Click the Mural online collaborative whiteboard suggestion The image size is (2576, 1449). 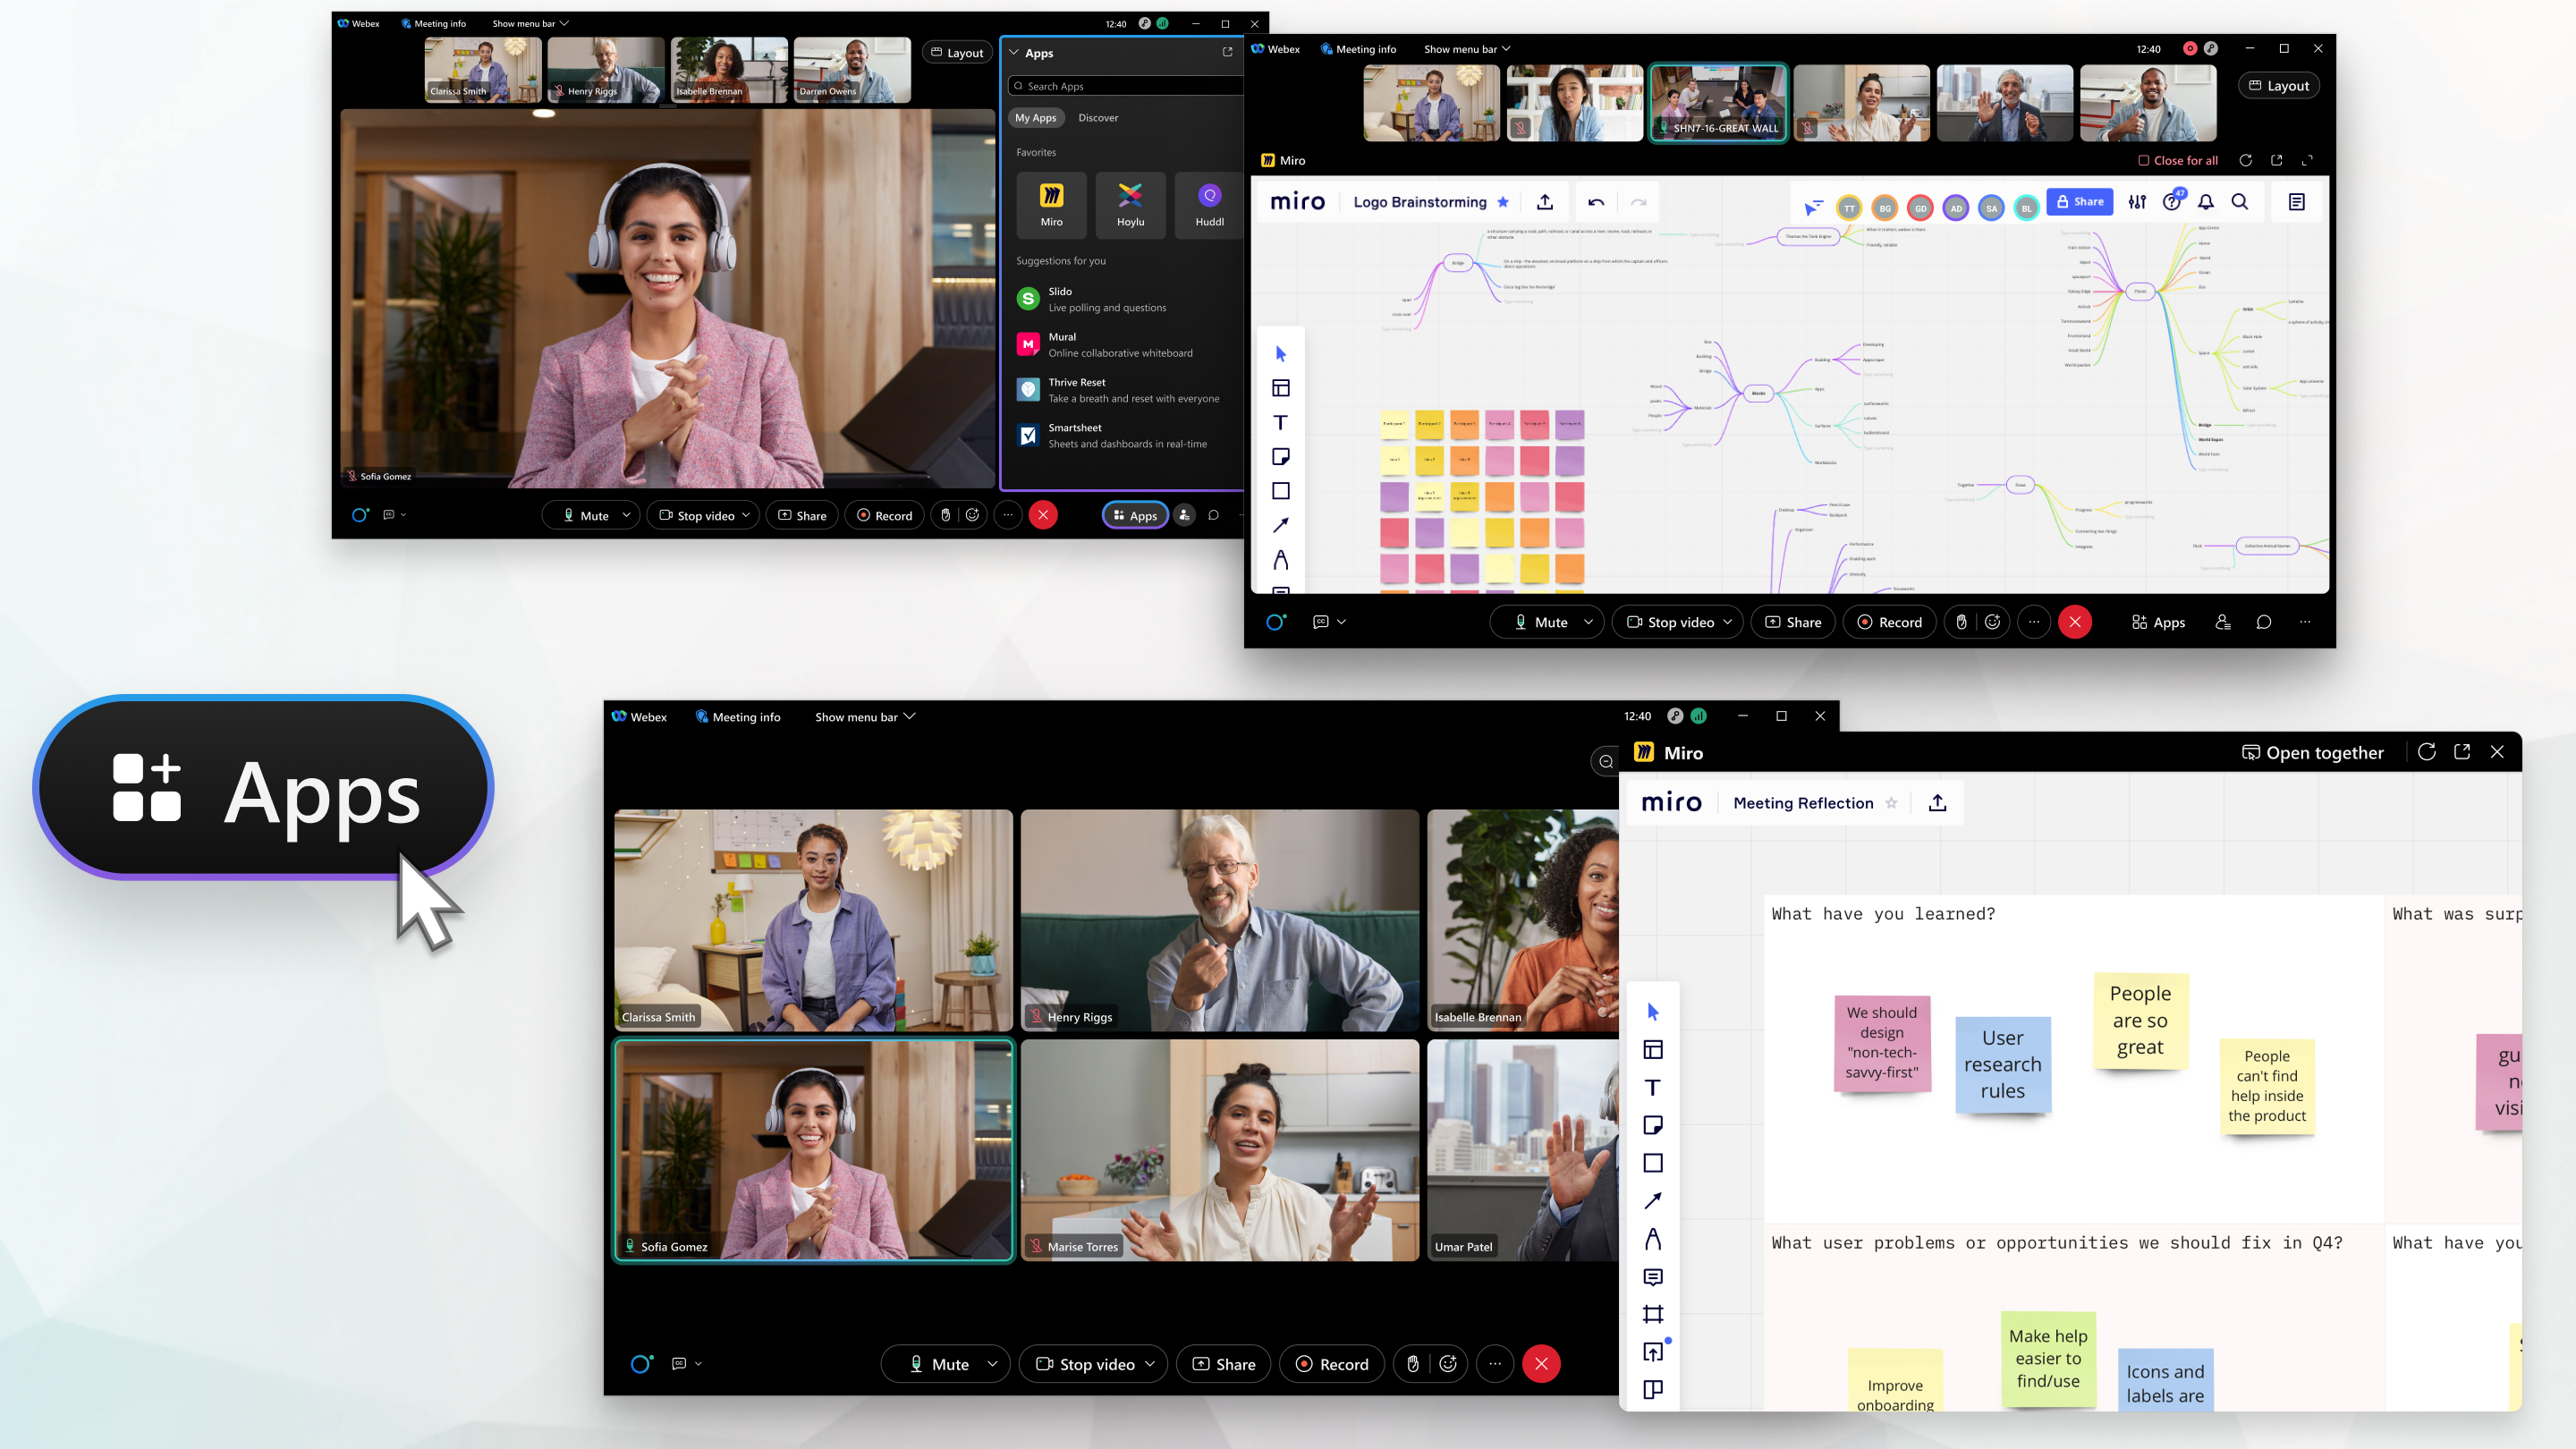[x=1122, y=345]
